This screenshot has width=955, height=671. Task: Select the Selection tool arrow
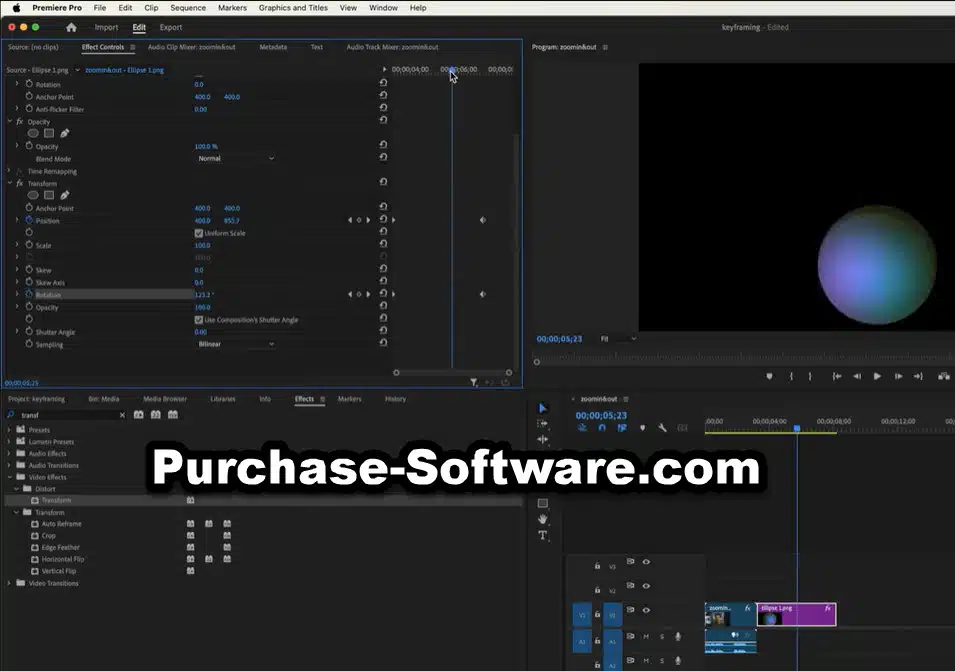tap(542, 408)
